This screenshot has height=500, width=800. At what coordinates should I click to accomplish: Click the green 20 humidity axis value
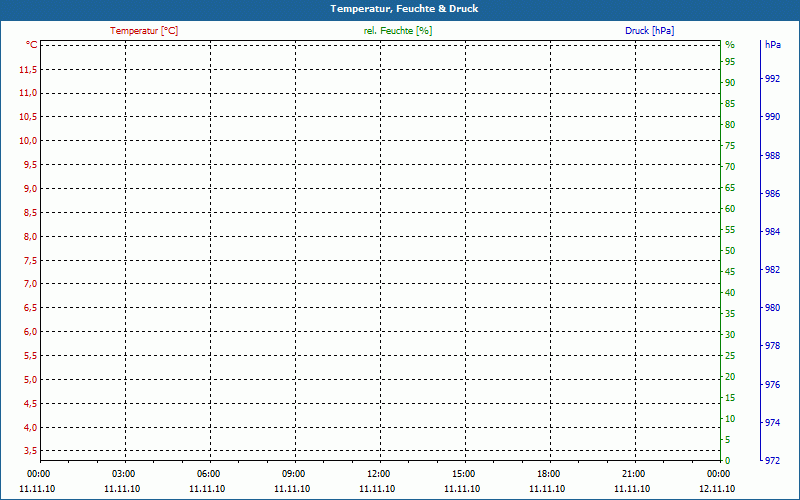730,377
